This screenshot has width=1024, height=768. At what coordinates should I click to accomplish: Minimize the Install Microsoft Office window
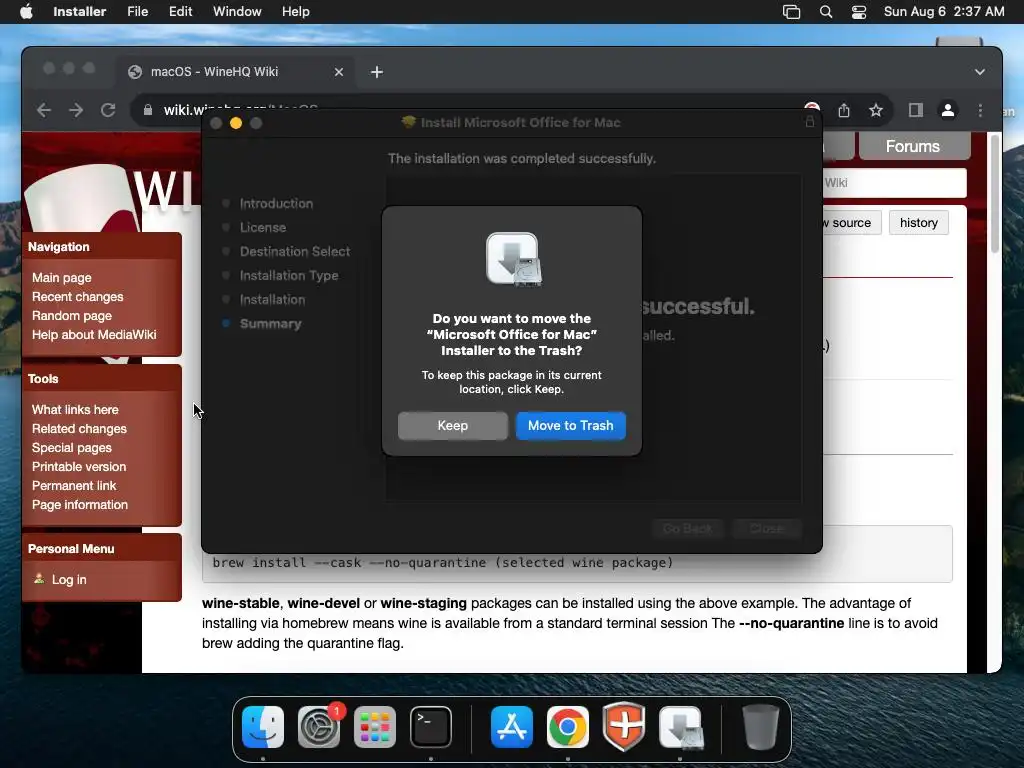pyautogui.click(x=236, y=123)
